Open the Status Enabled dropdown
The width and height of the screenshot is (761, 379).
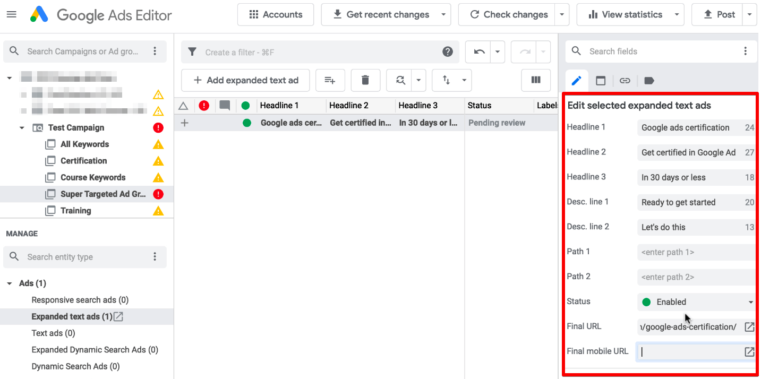point(696,302)
